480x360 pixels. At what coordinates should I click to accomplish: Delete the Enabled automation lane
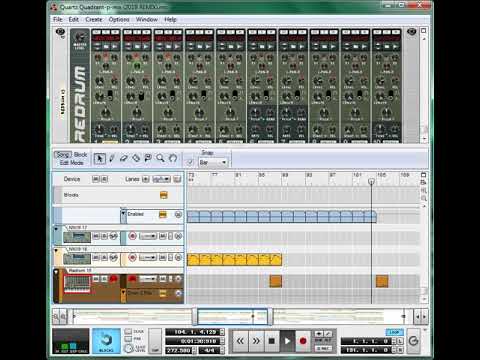[x=178, y=215]
